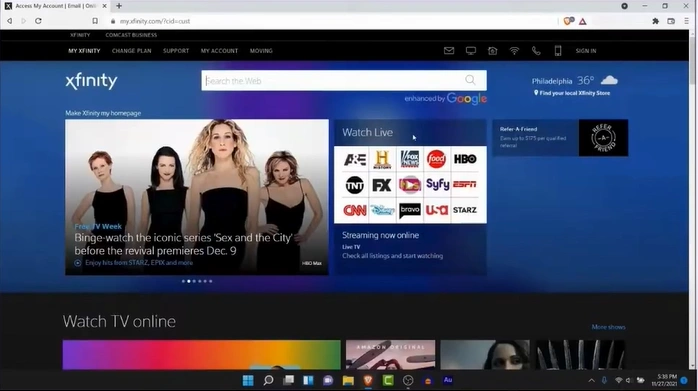
Task: Open the mobile phone icon in Xfinity header
Action: tap(558, 51)
